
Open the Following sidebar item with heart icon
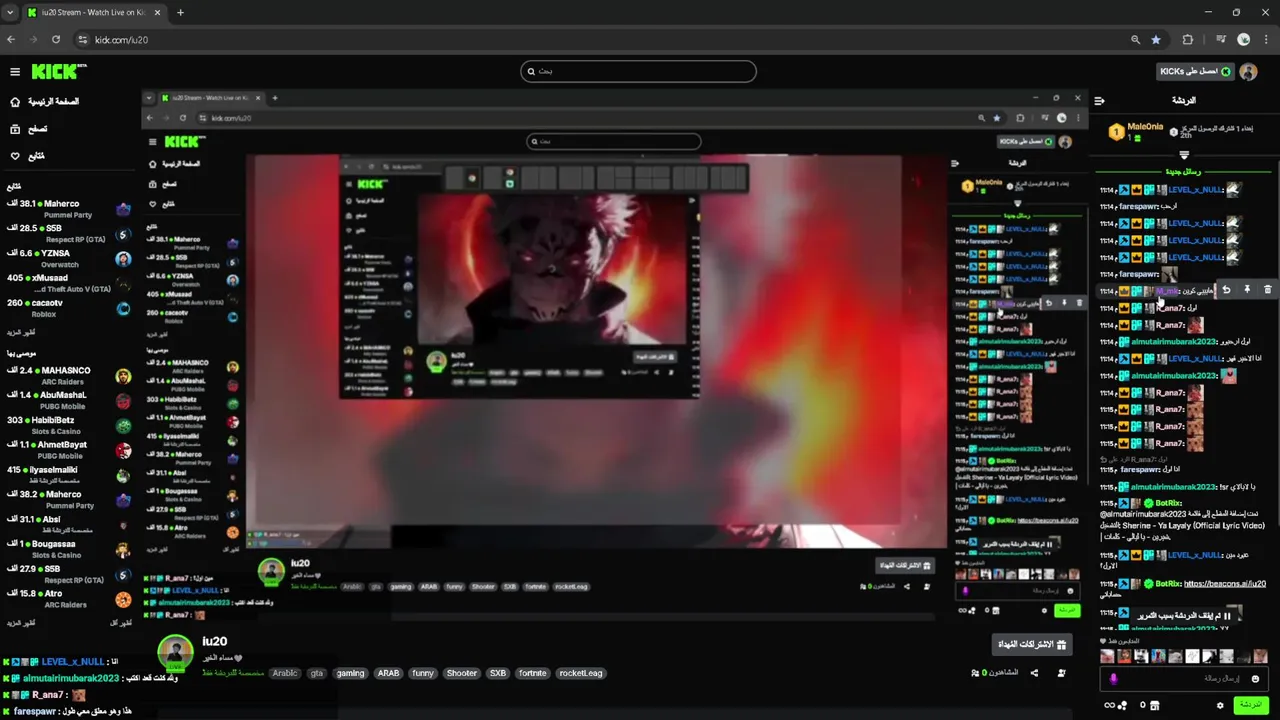[x=27, y=156]
